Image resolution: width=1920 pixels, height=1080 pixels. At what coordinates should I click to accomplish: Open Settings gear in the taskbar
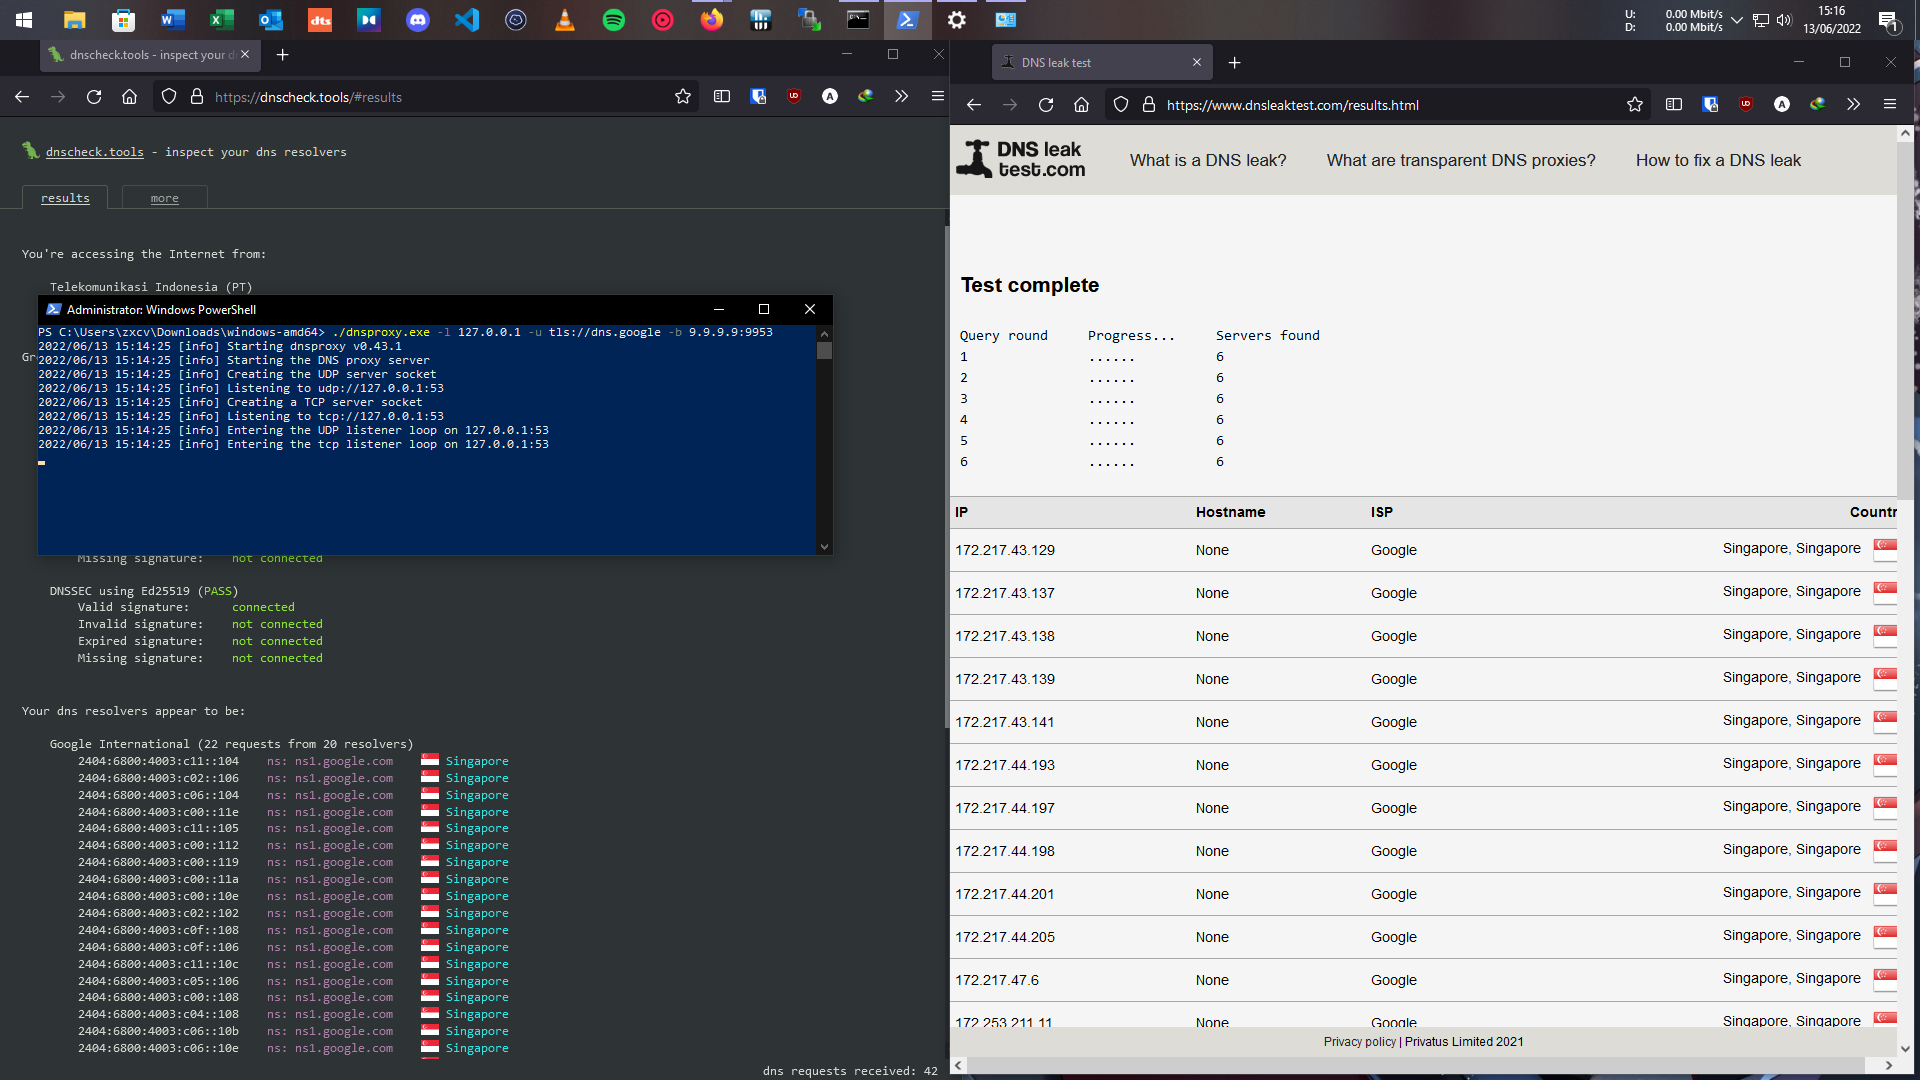(x=956, y=19)
